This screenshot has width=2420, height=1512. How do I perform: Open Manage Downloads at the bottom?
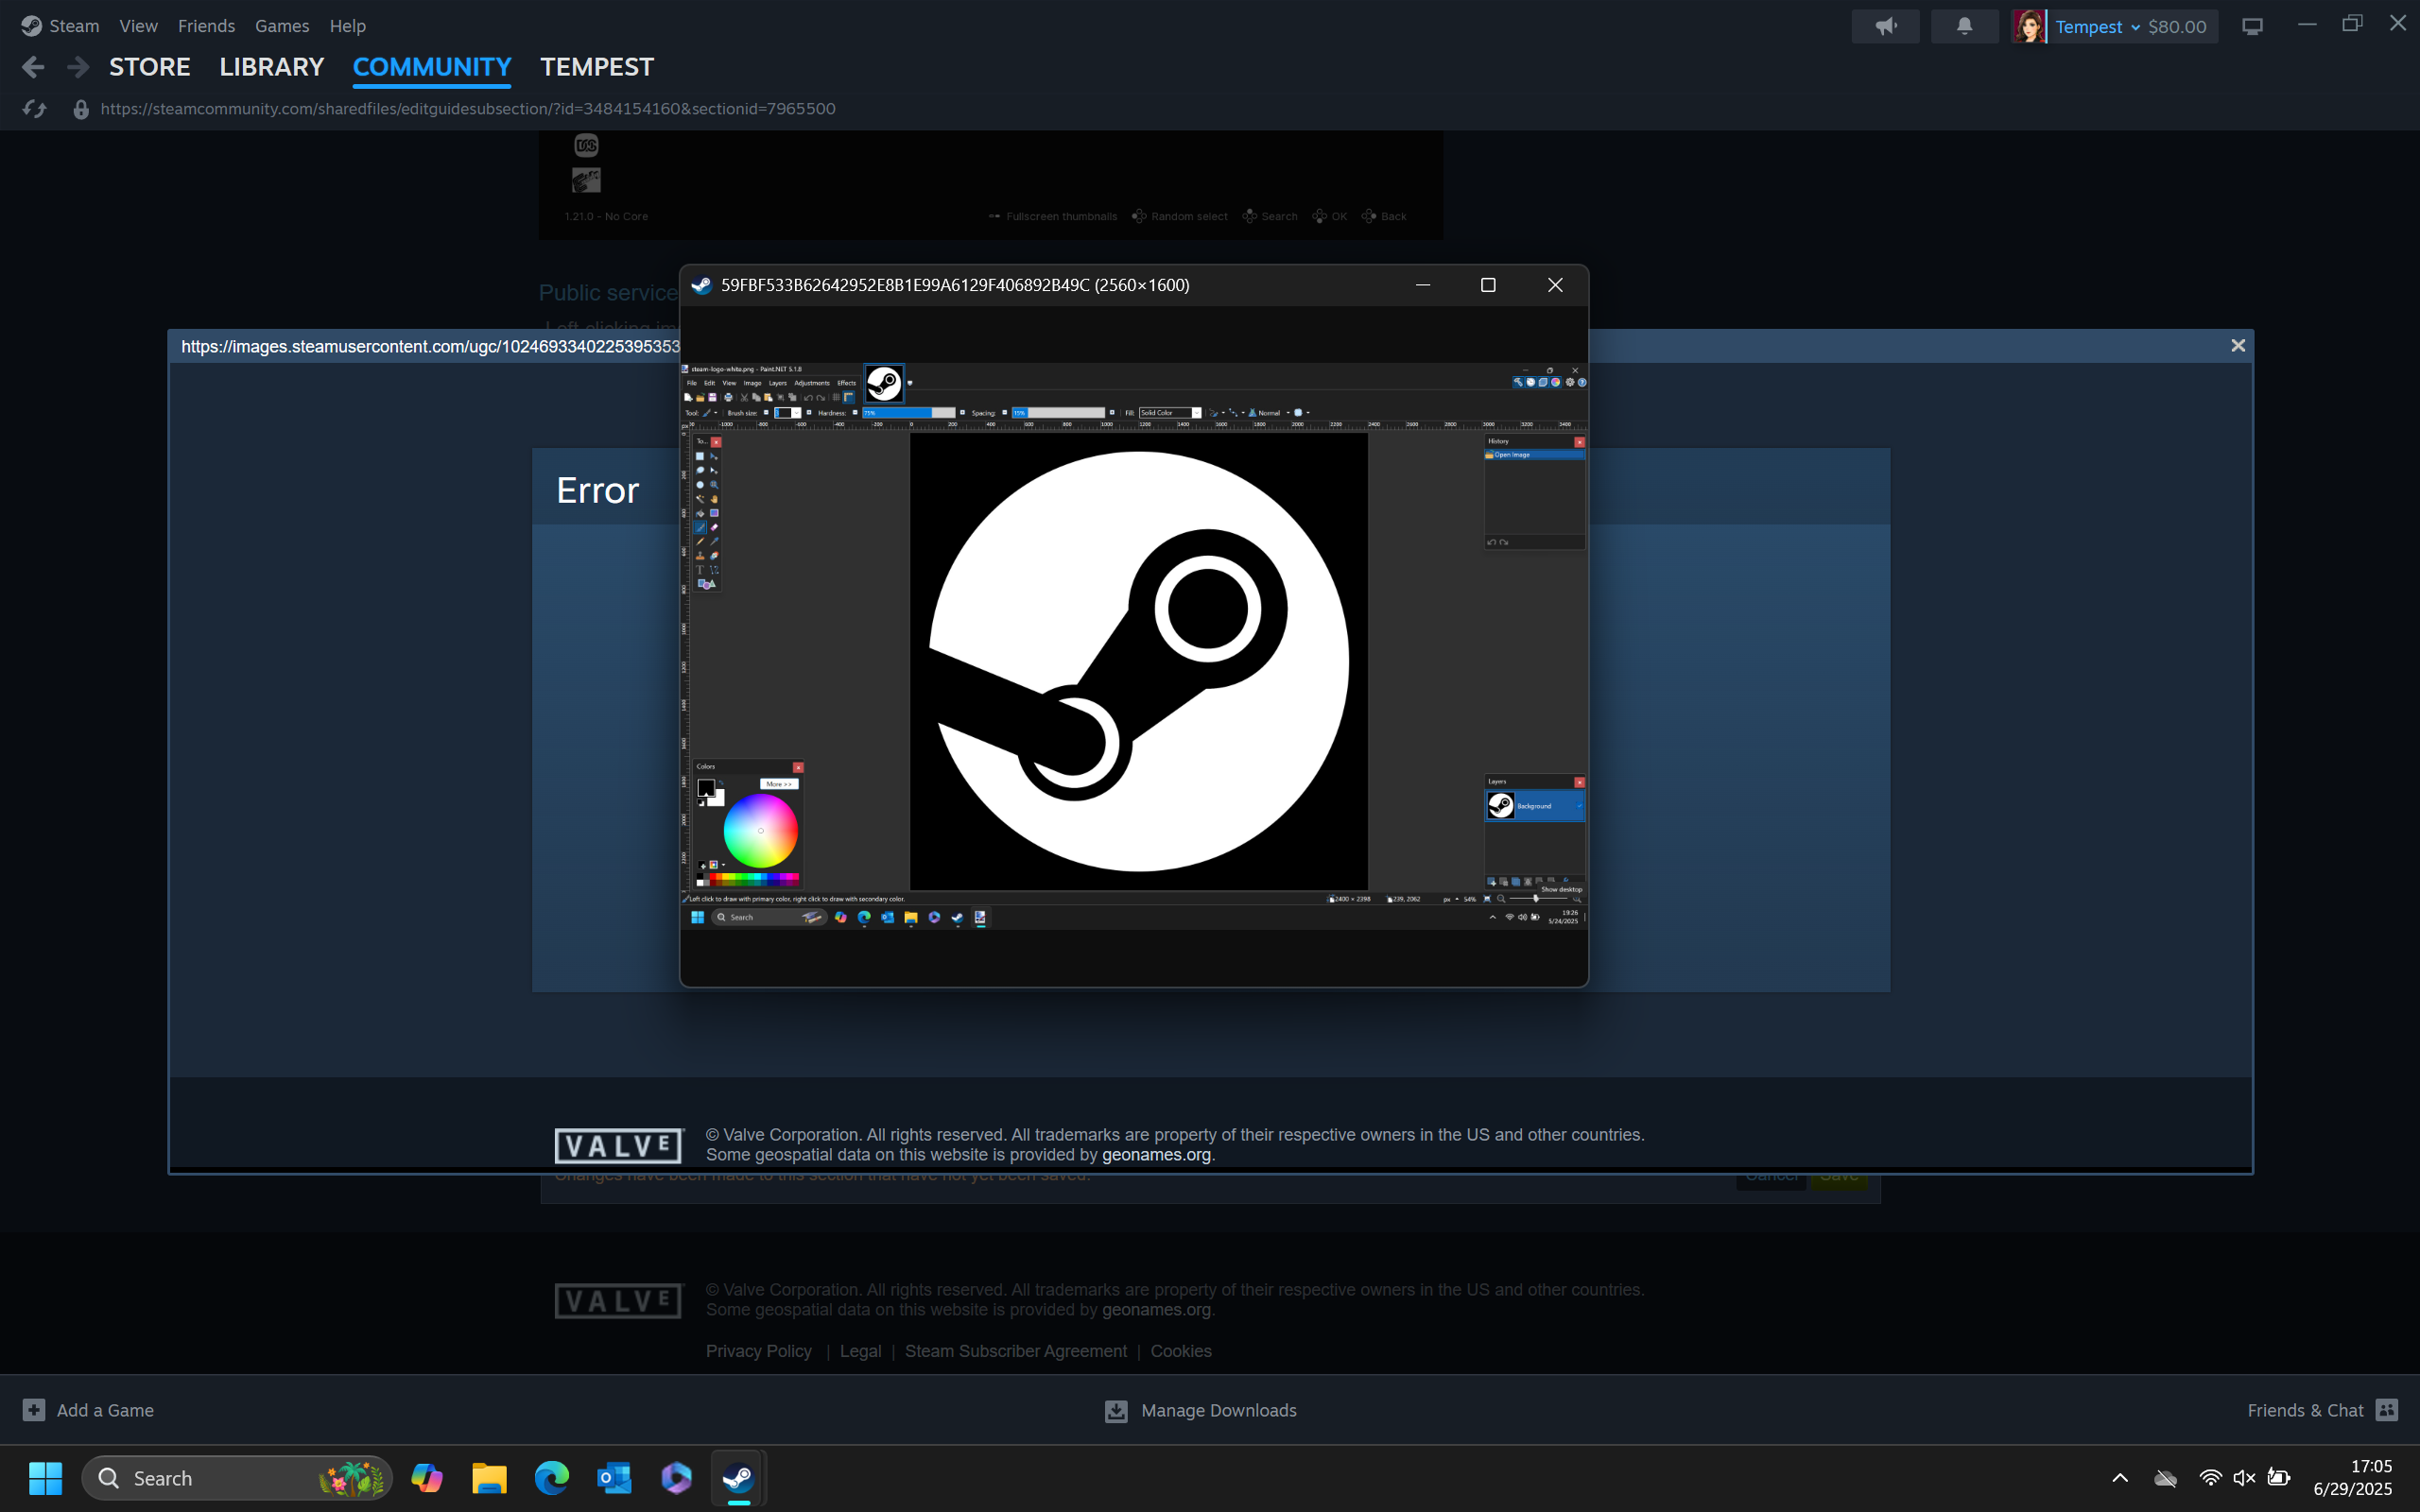tap(1200, 1410)
